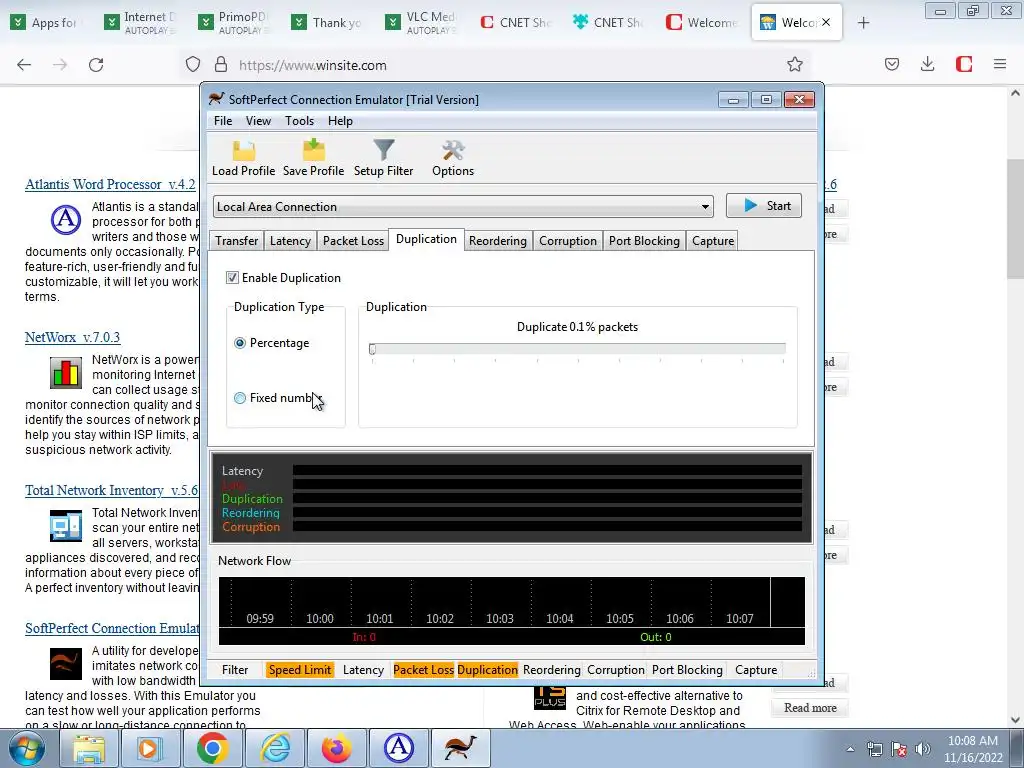Open Atlantis Word Processor taskbar icon
This screenshot has height=768, width=1024.
coord(398,748)
